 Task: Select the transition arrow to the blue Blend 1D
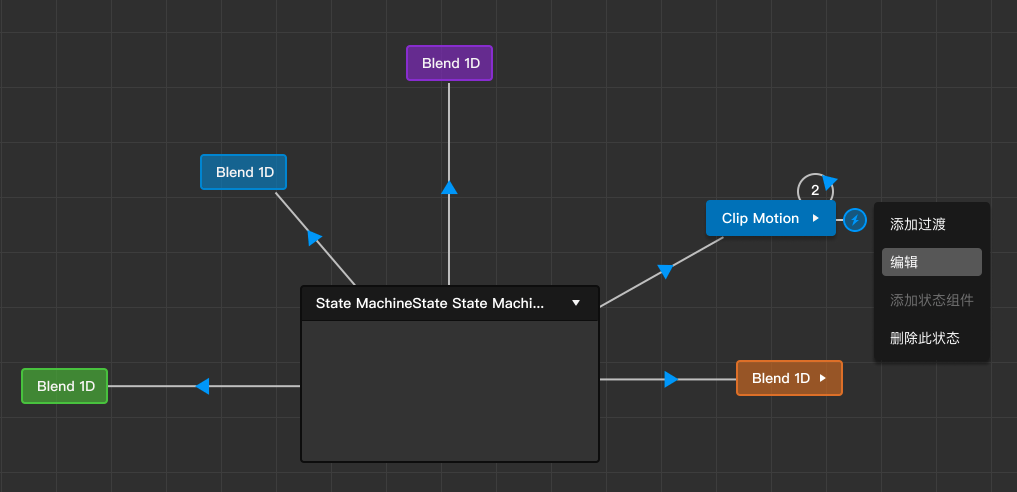[x=314, y=237]
